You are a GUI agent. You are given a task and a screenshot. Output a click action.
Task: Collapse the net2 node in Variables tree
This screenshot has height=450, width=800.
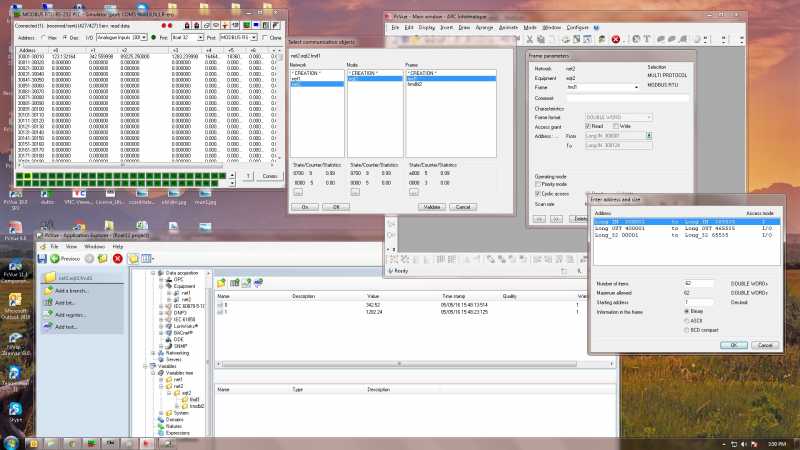tap(161, 386)
